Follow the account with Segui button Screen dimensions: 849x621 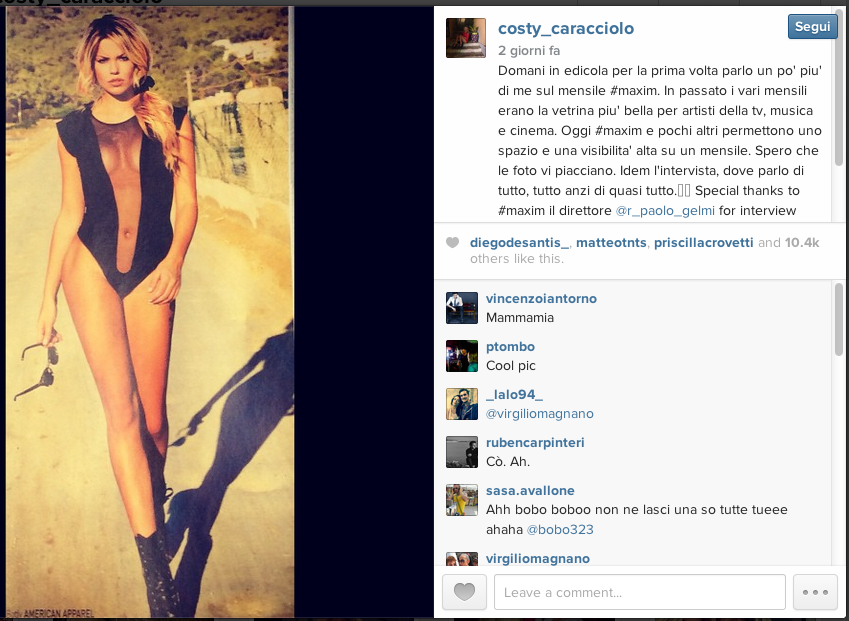812,27
